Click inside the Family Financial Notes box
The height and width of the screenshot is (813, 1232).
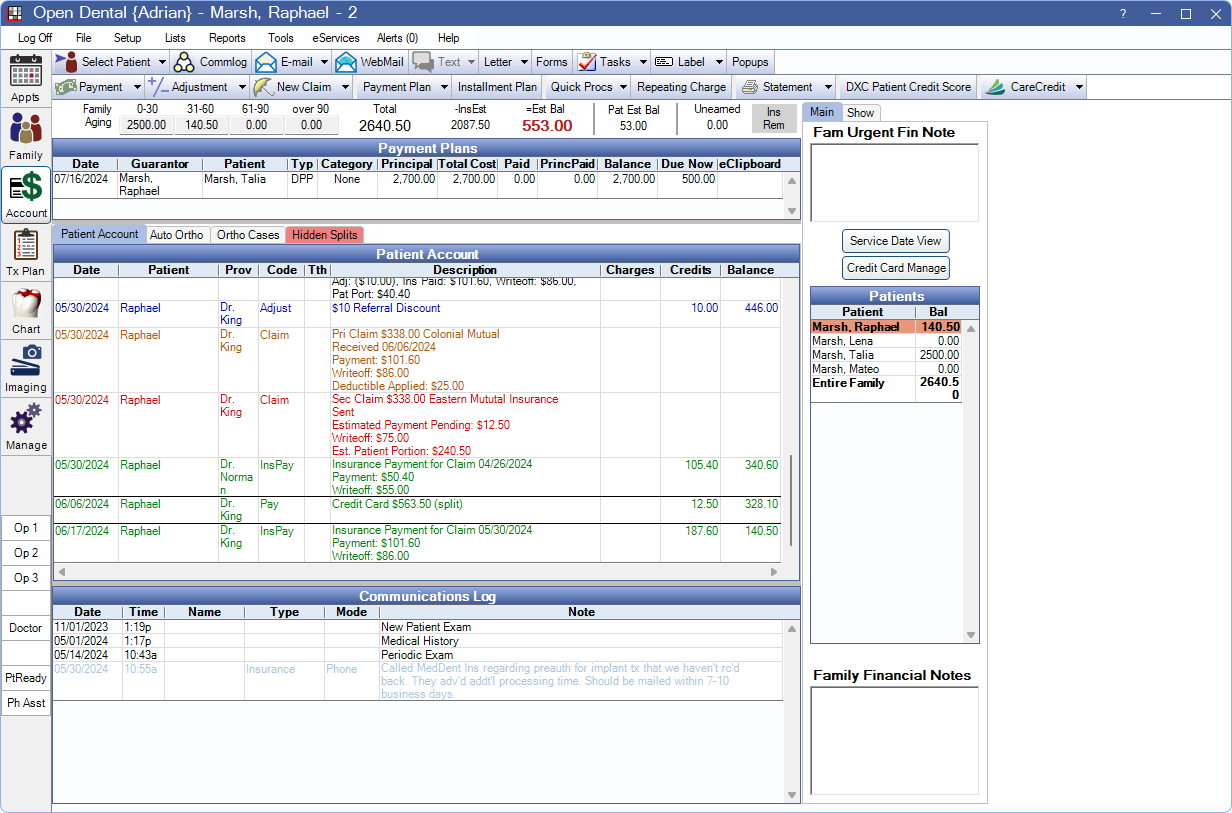coord(894,741)
